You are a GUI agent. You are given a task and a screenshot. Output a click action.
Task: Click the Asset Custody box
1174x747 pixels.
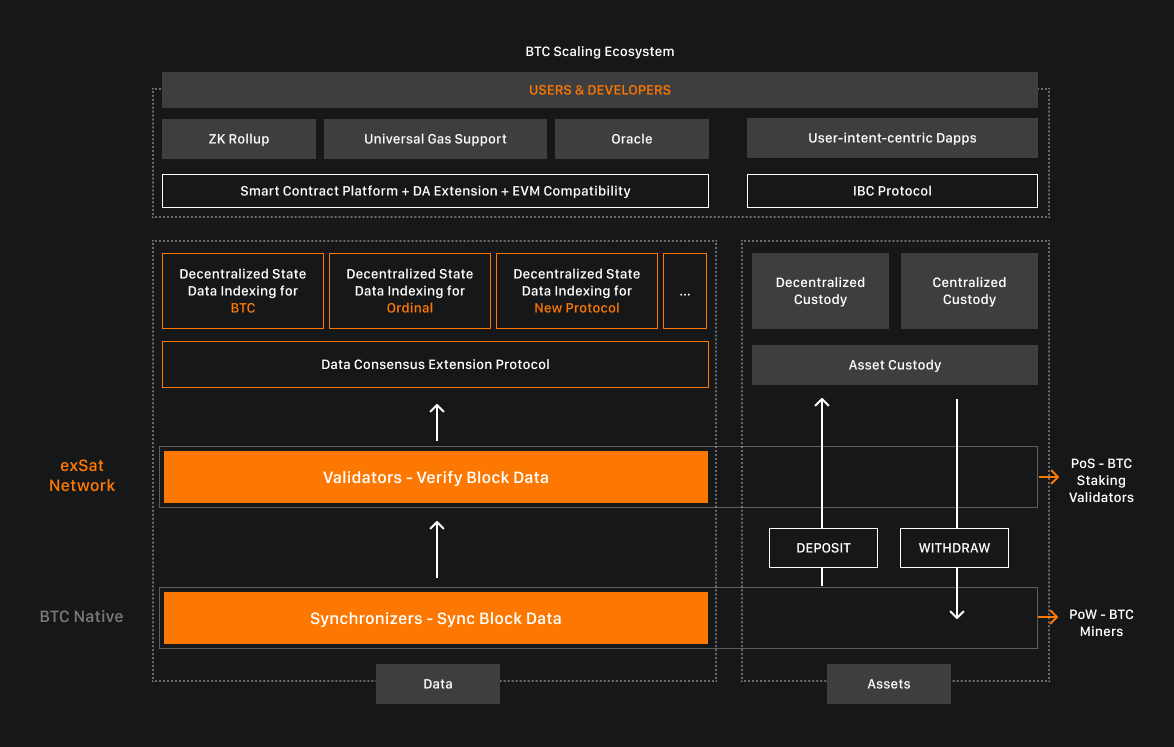[x=895, y=365]
